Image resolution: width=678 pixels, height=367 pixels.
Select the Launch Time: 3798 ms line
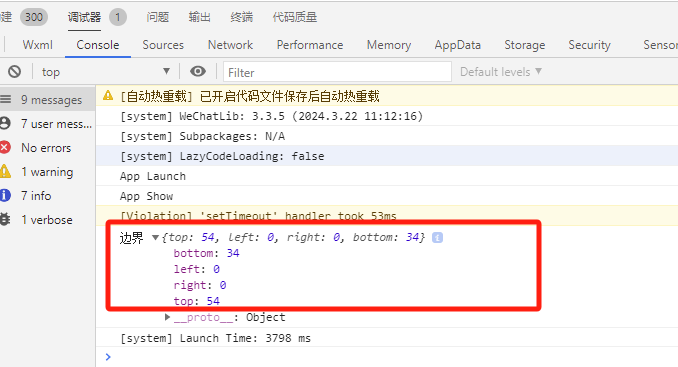215,338
